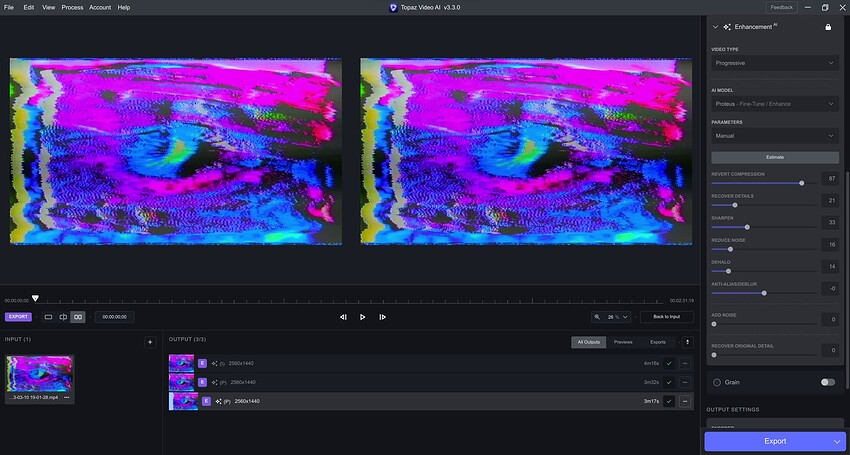Play the video preview
Viewport: 850px width, 455px height.
coord(362,317)
